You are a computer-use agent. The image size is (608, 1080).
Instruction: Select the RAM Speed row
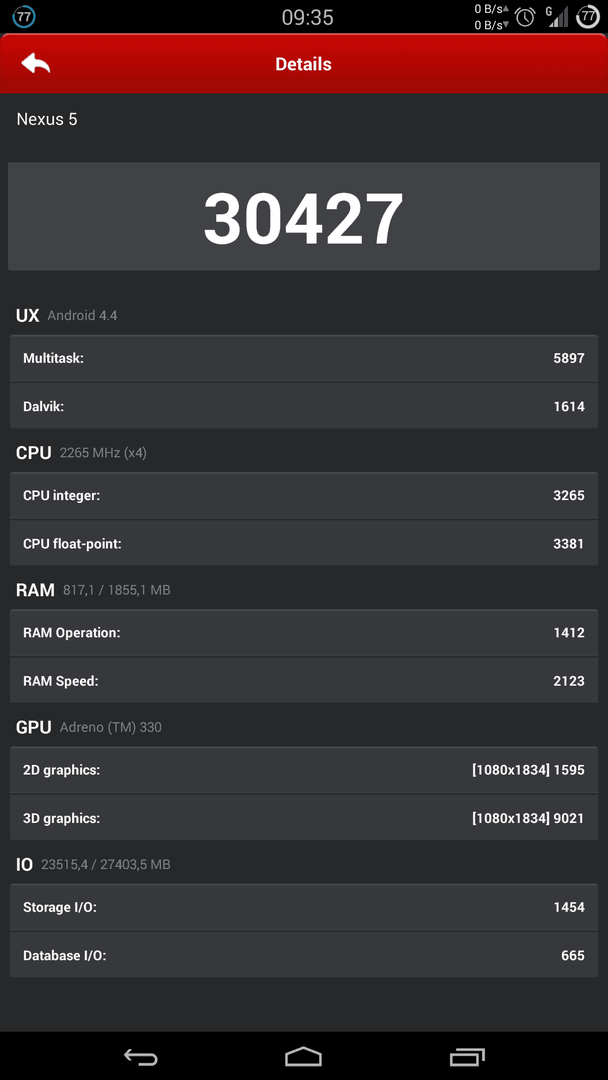click(x=304, y=681)
